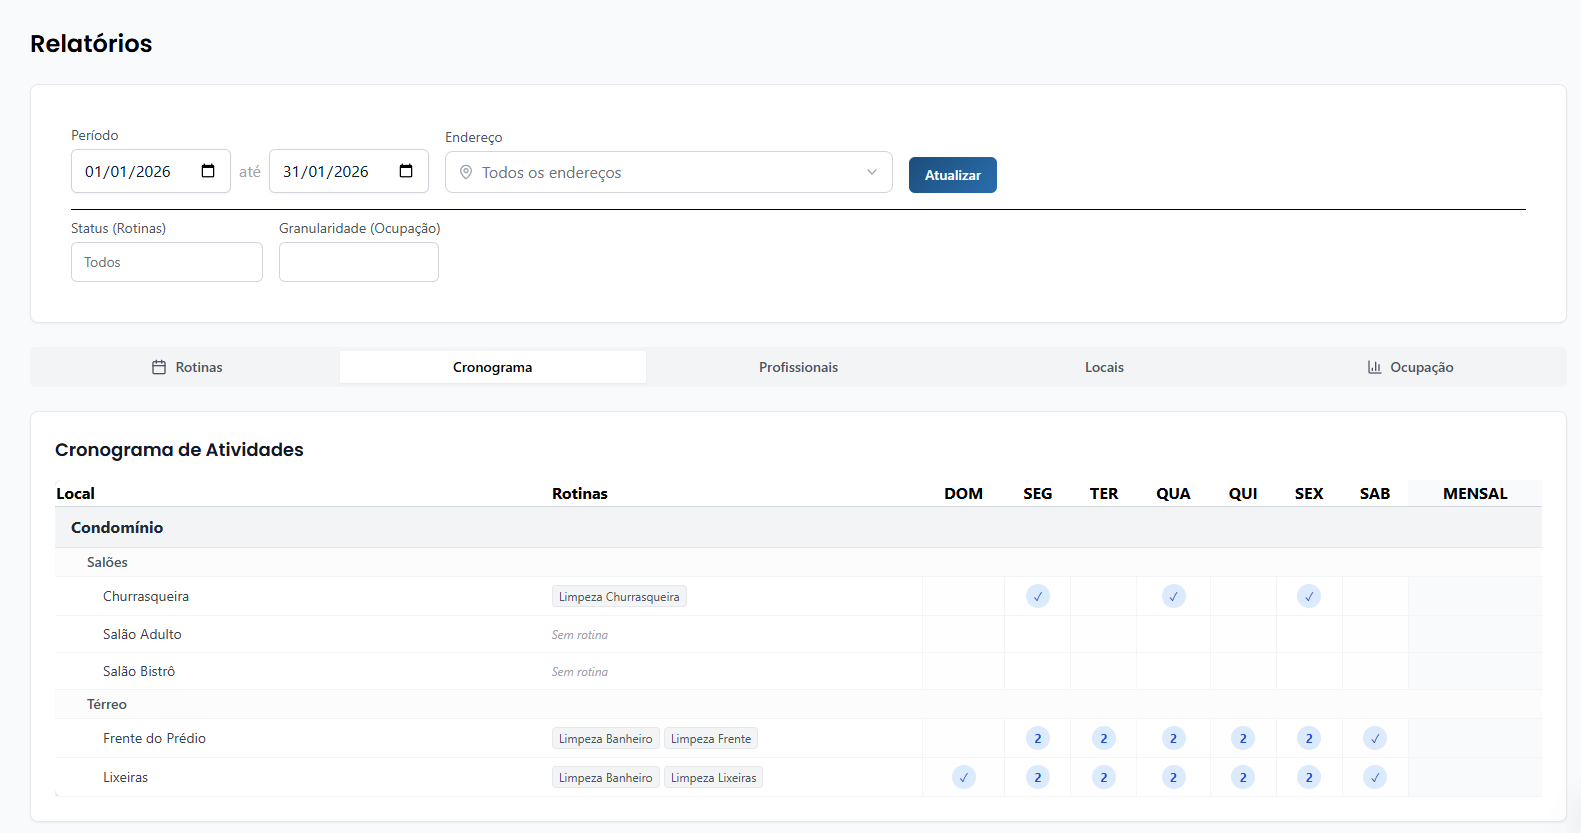Click the location pin icon in Endereço

click(x=466, y=173)
